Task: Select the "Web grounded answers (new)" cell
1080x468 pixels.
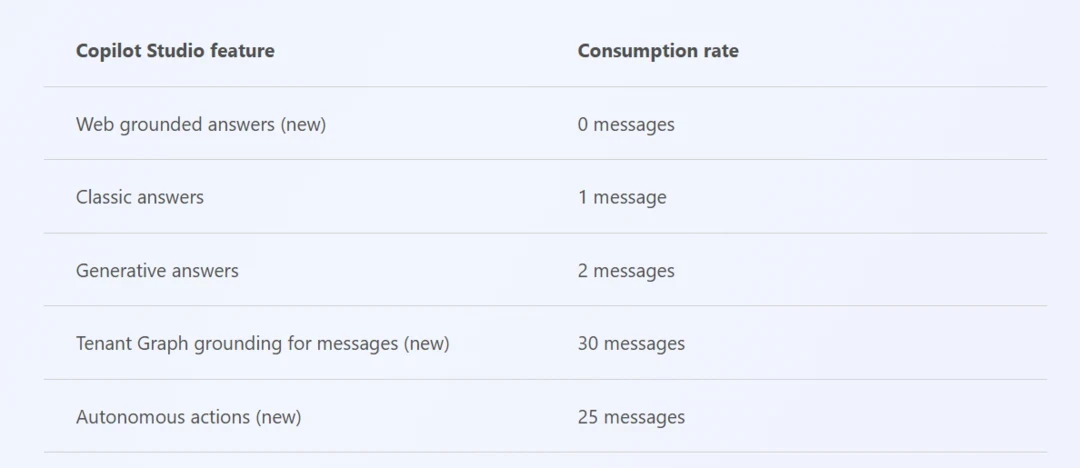Action: tap(200, 125)
